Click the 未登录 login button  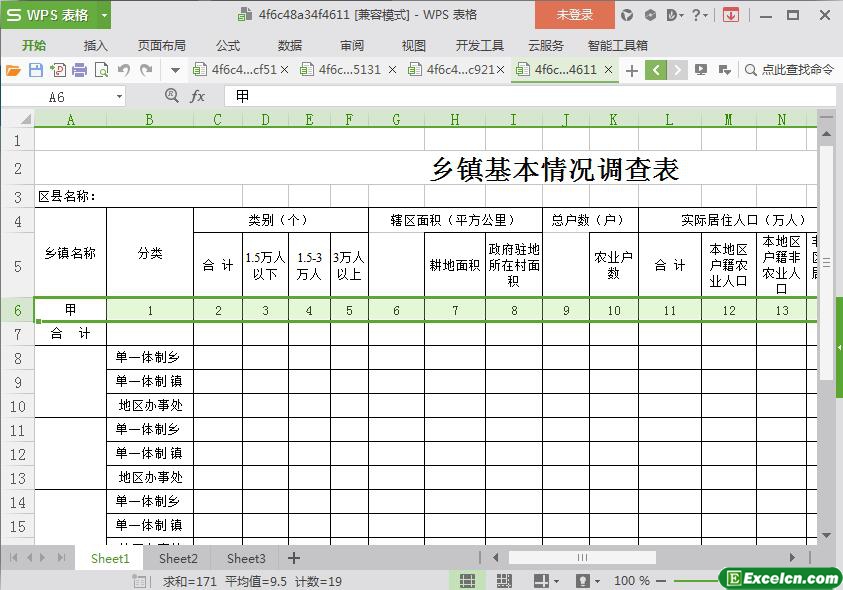pyautogui.click(x=575, y=15)
